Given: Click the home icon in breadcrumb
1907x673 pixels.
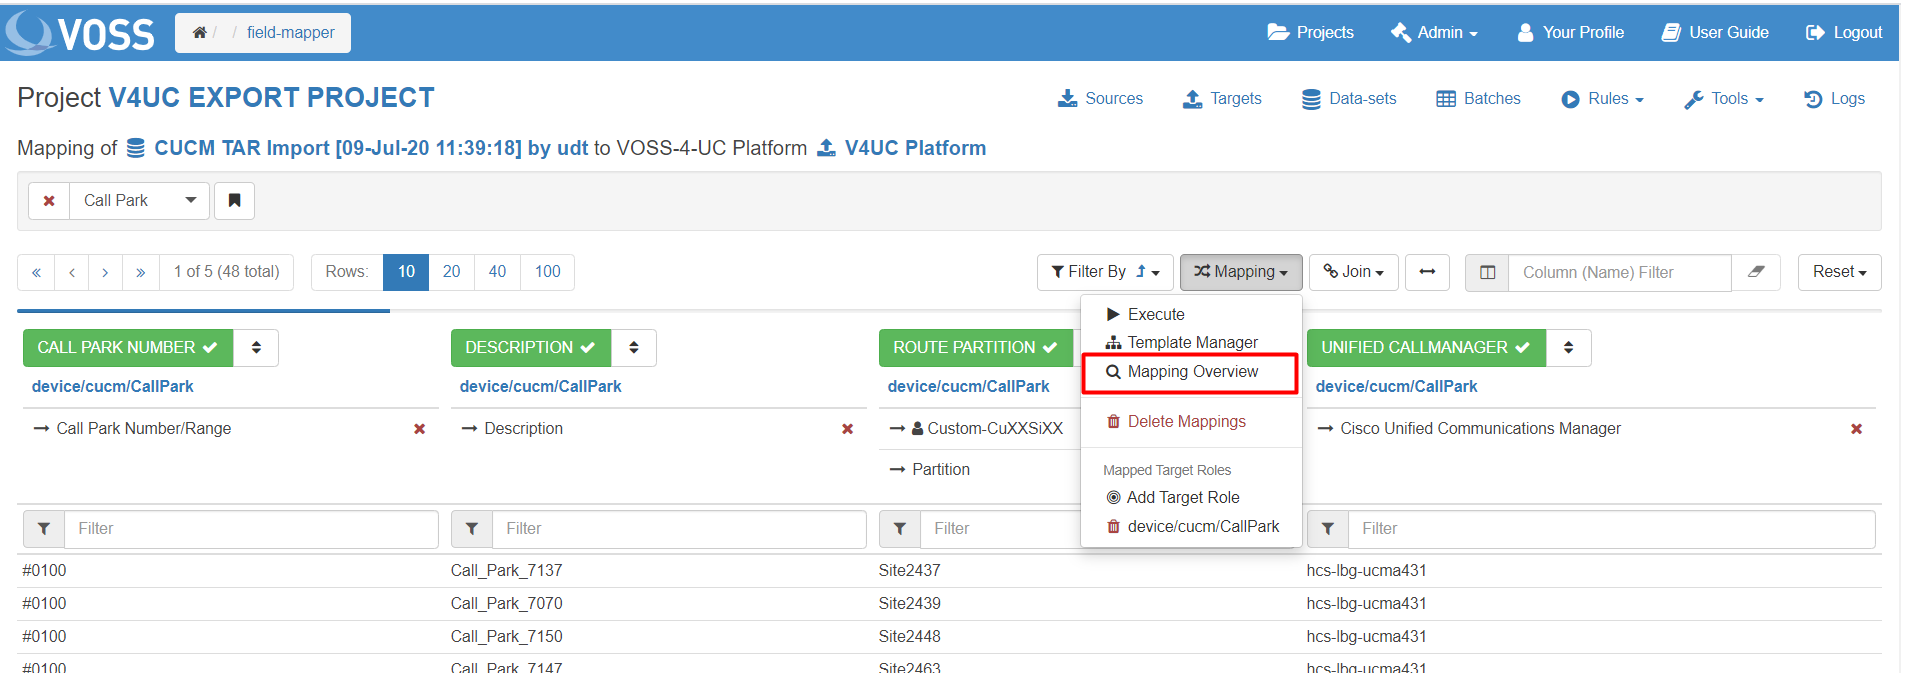Looking at the screenshot, I should pyautogui.click(x=199, y=33).
